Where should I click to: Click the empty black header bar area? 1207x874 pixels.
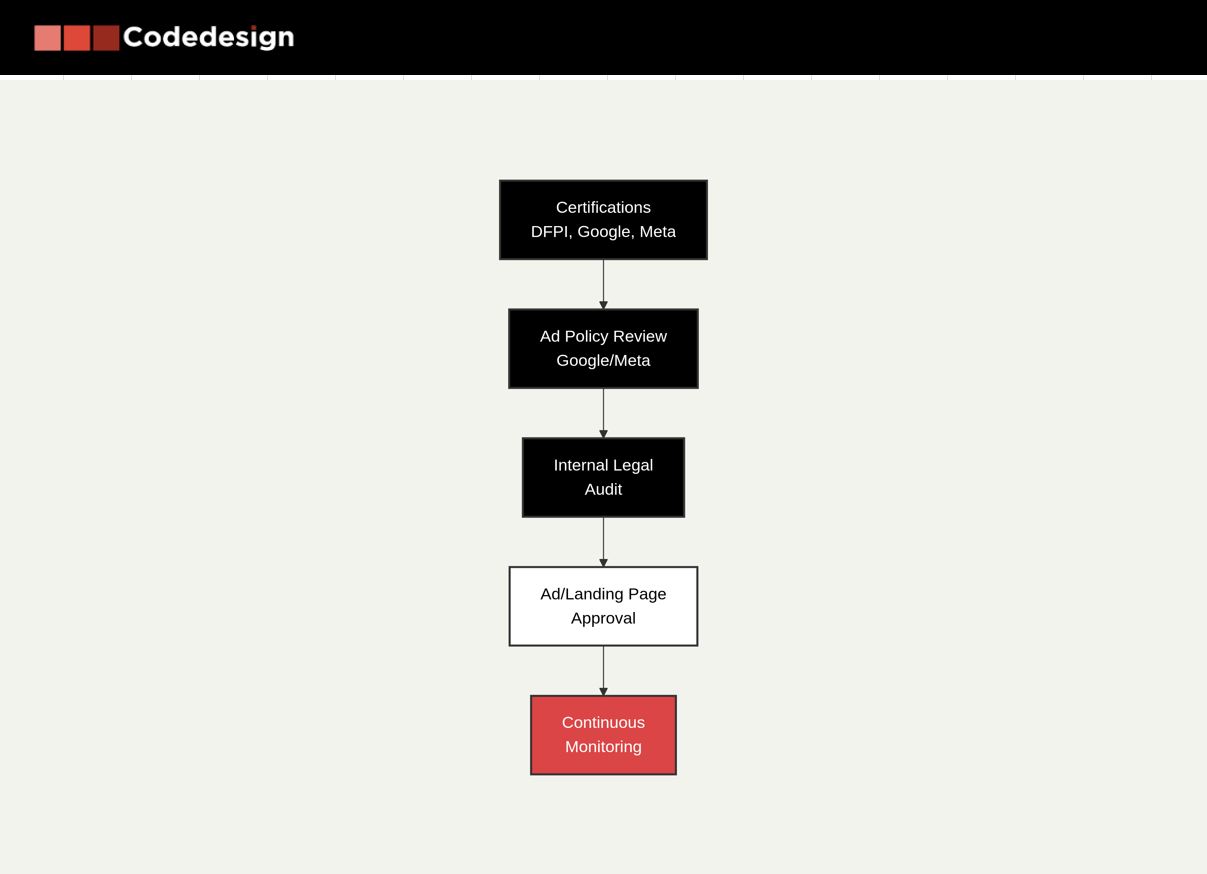[x=750, y=38]
